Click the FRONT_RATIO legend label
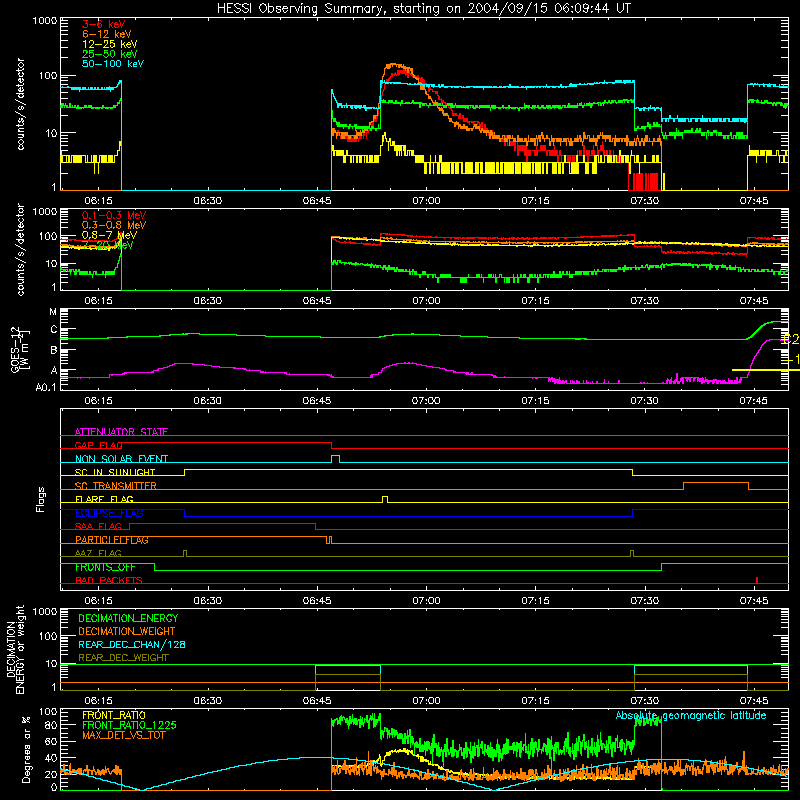The height and width of the screenshot is (800, 800). point(114,715)
